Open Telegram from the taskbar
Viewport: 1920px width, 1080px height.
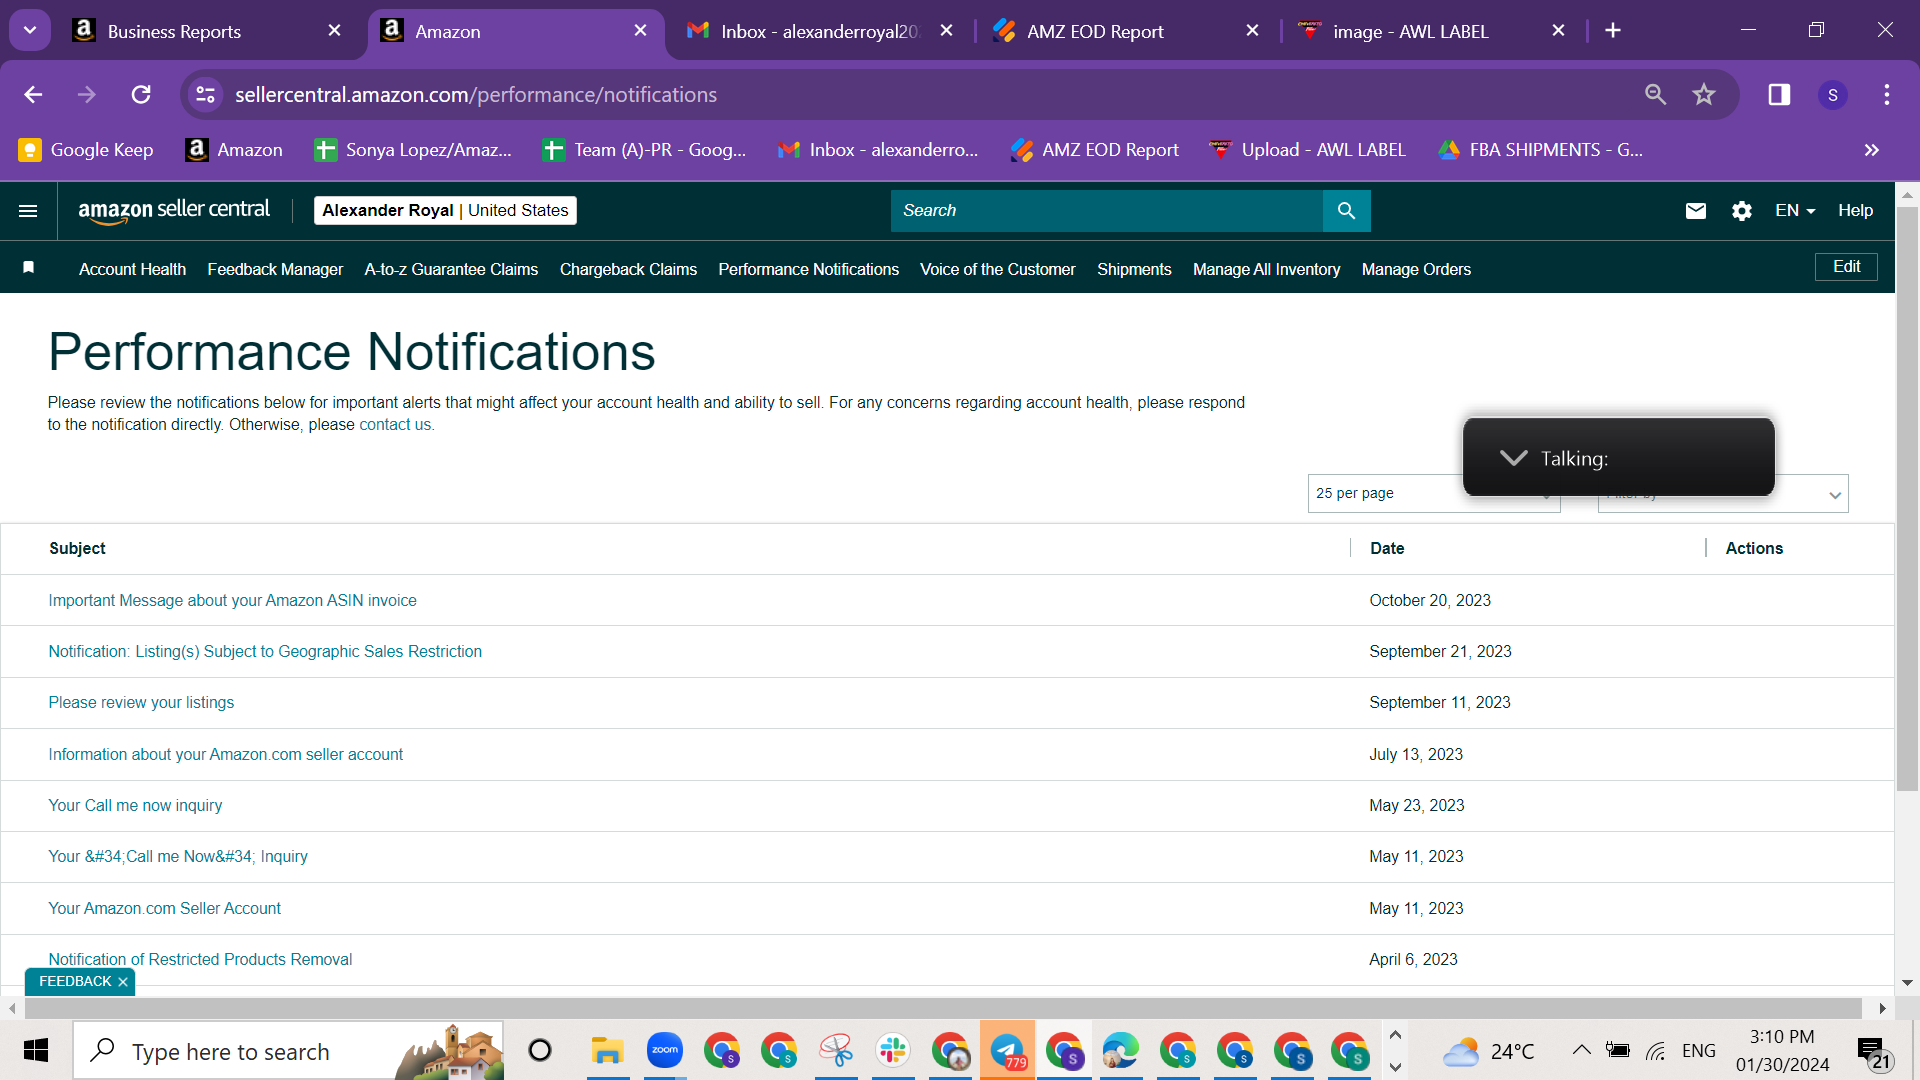pos(1007,1050)
